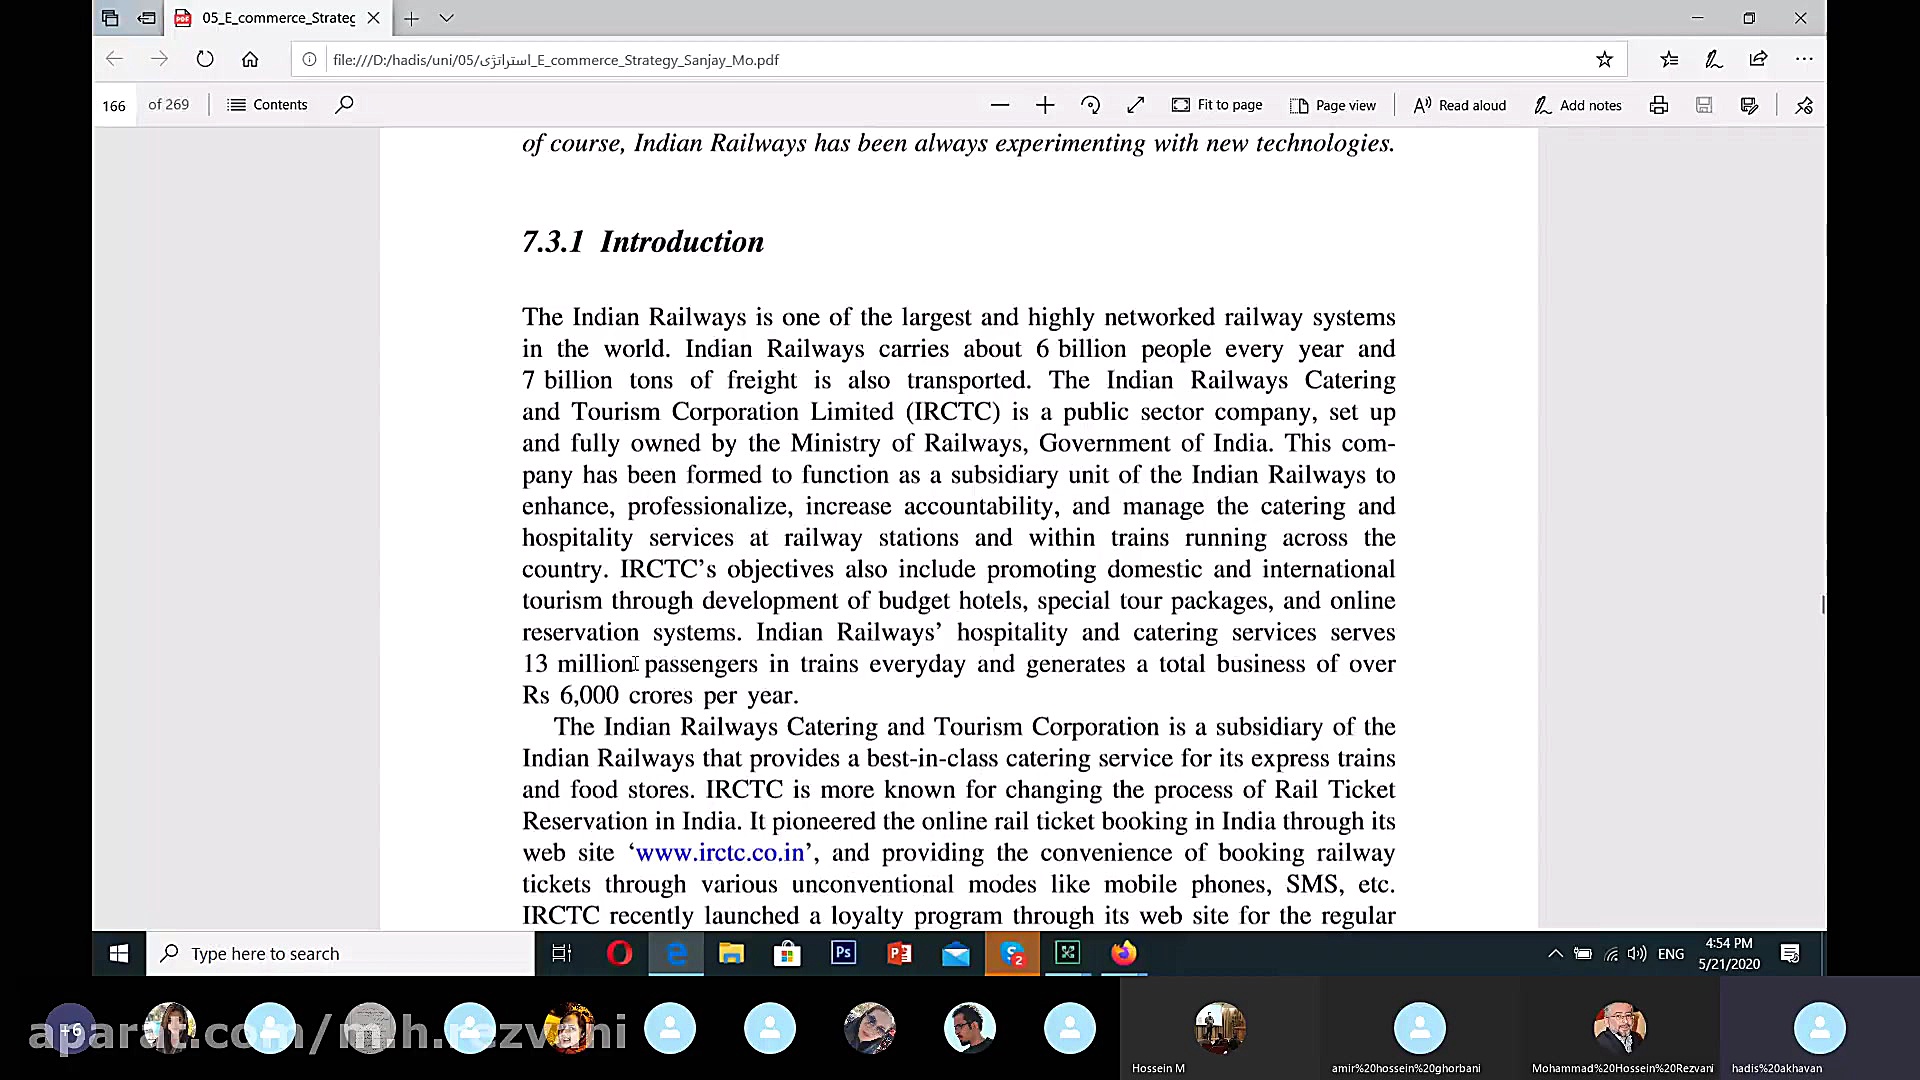Follow the www.irctc.co.in link
The image size is (1920, 1080).
point(720,853)
